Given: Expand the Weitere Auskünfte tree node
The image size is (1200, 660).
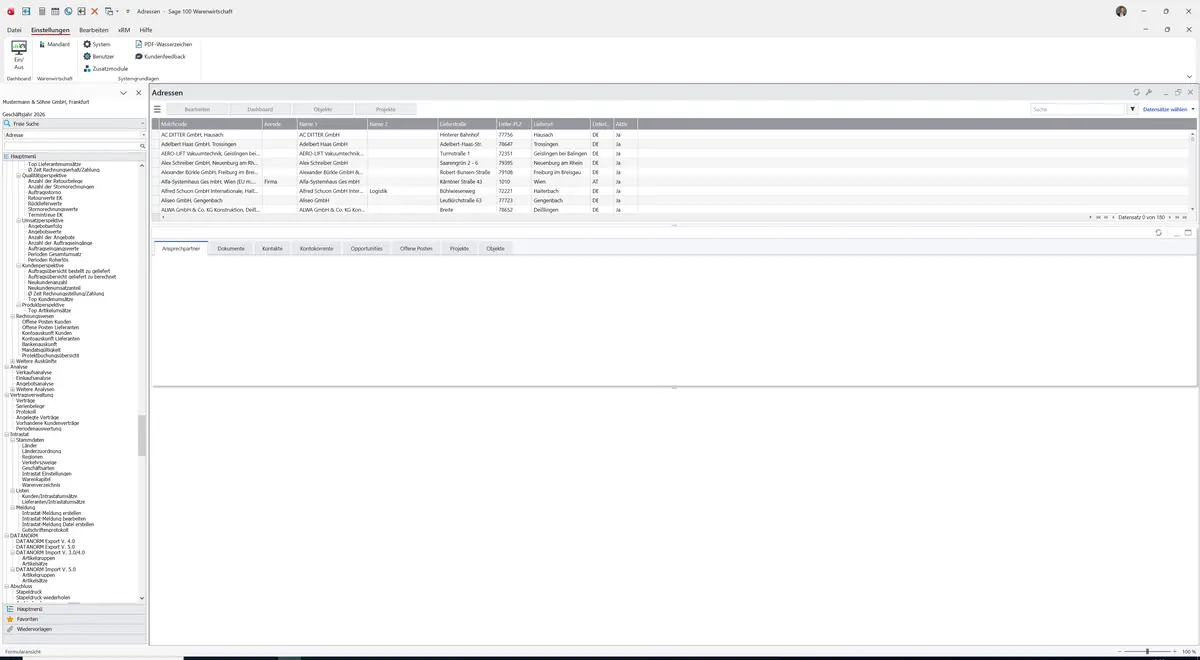Looking at the screenshot, I should (x=13, y=361).
